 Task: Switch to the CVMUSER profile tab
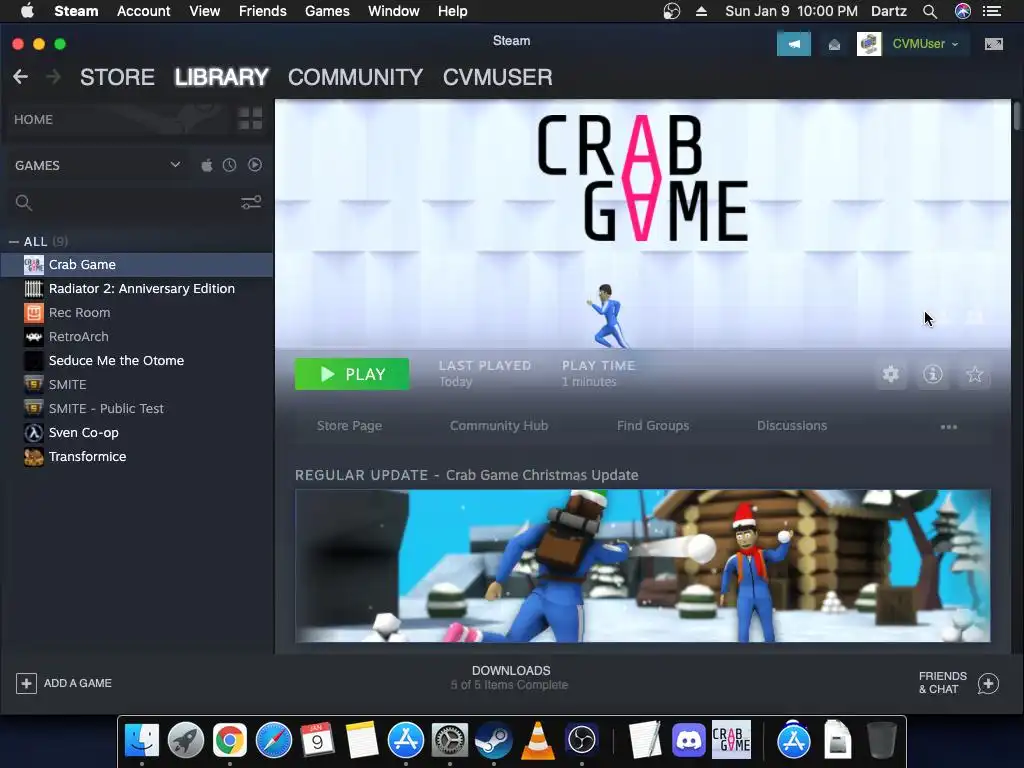[x=498, y=77]
